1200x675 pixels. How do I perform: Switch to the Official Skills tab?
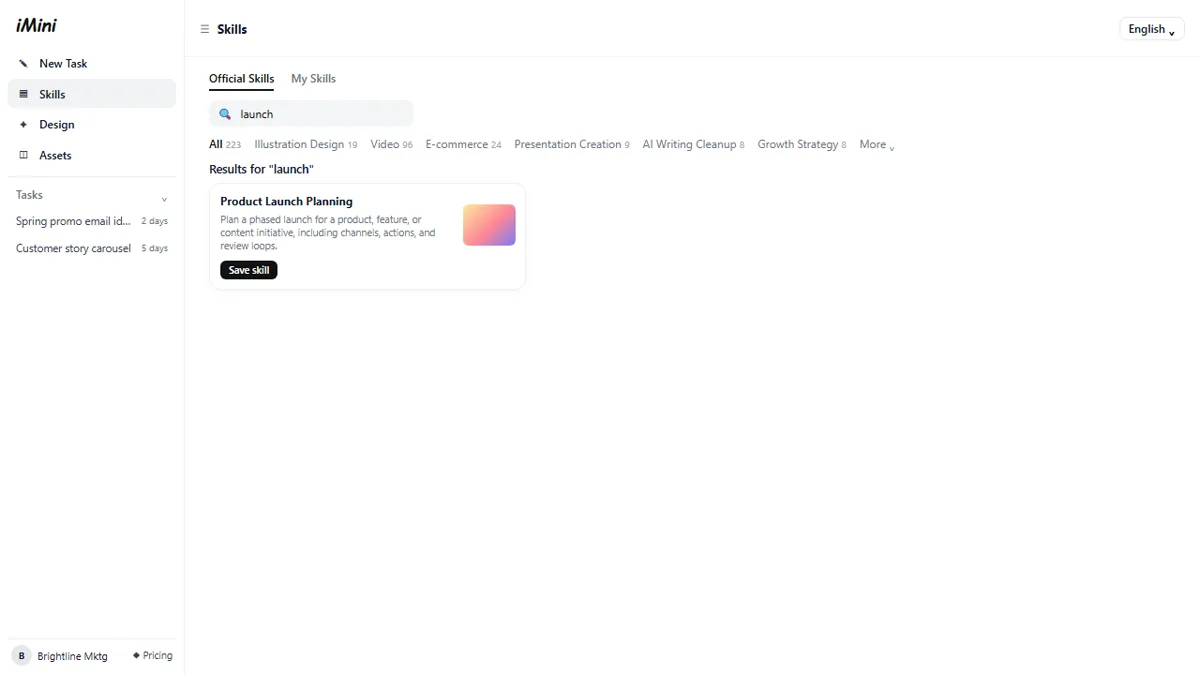(241, 79)
